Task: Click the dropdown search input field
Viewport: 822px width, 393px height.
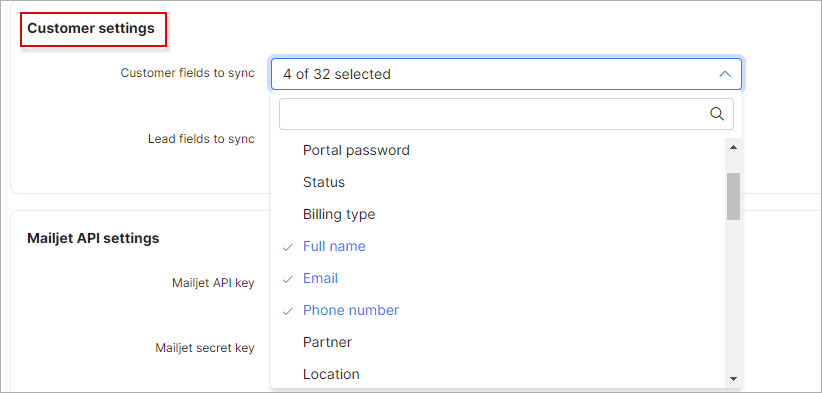Action: [506, 114]
